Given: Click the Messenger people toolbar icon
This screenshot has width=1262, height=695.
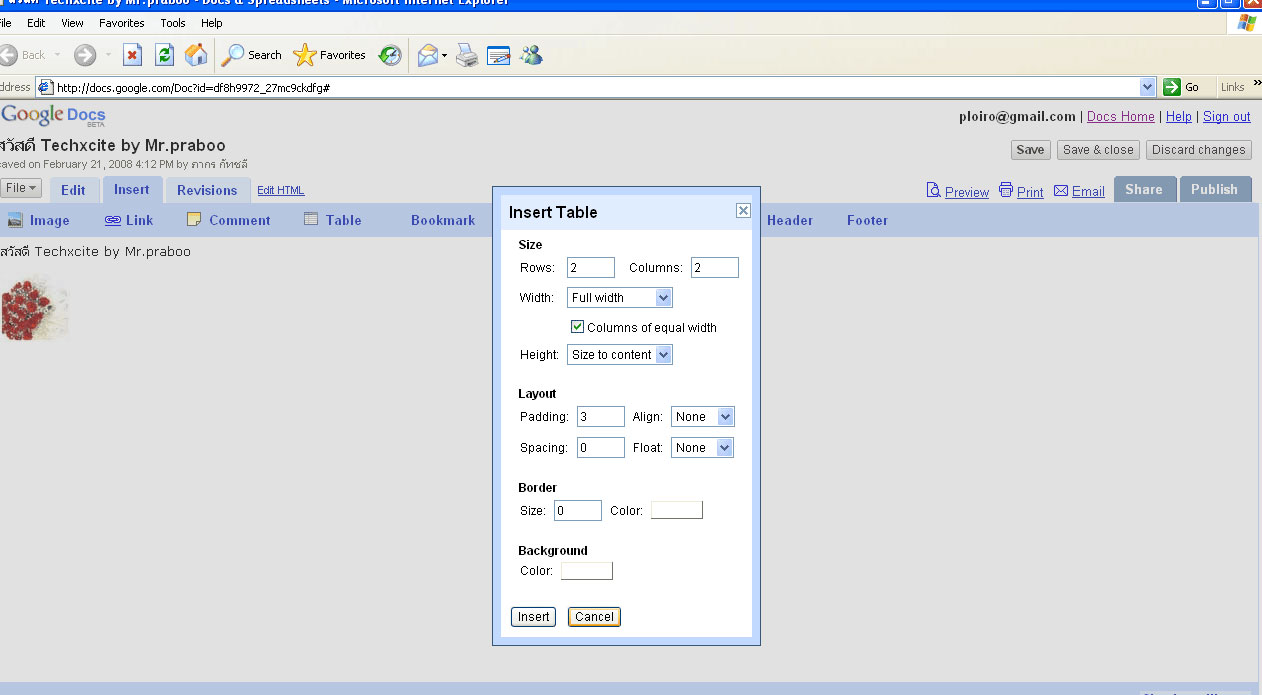Looking at the screenshot, I should (x=531, y=55).
